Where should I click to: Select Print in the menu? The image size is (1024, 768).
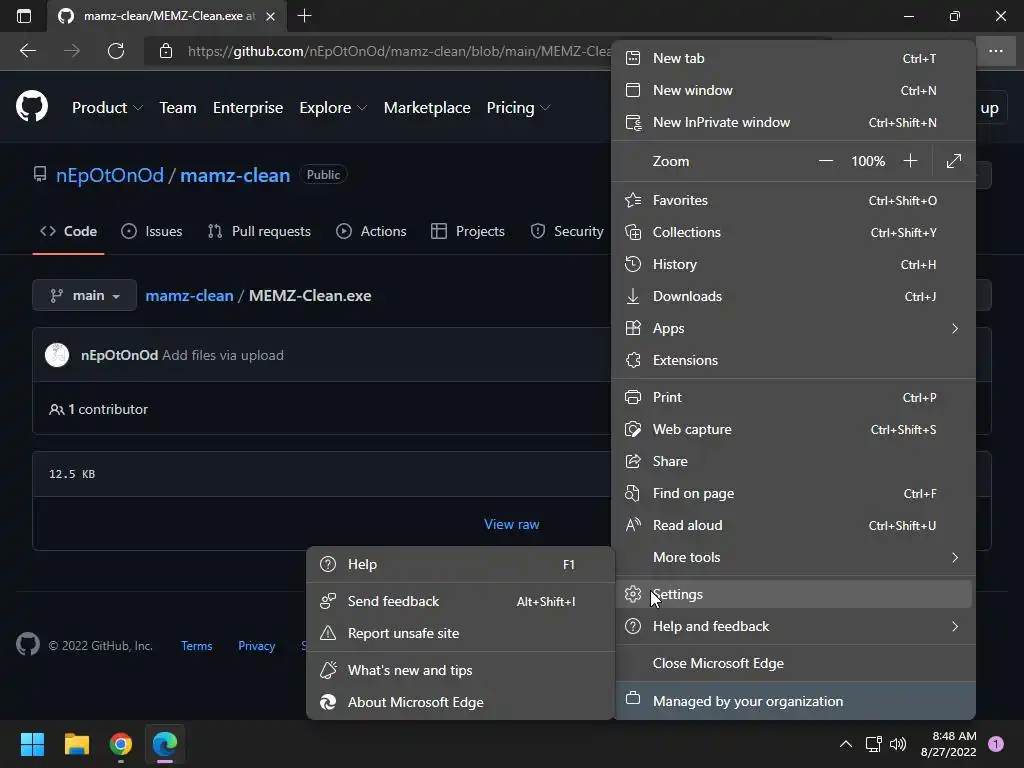pyautogui.click(x=793, y=397)
